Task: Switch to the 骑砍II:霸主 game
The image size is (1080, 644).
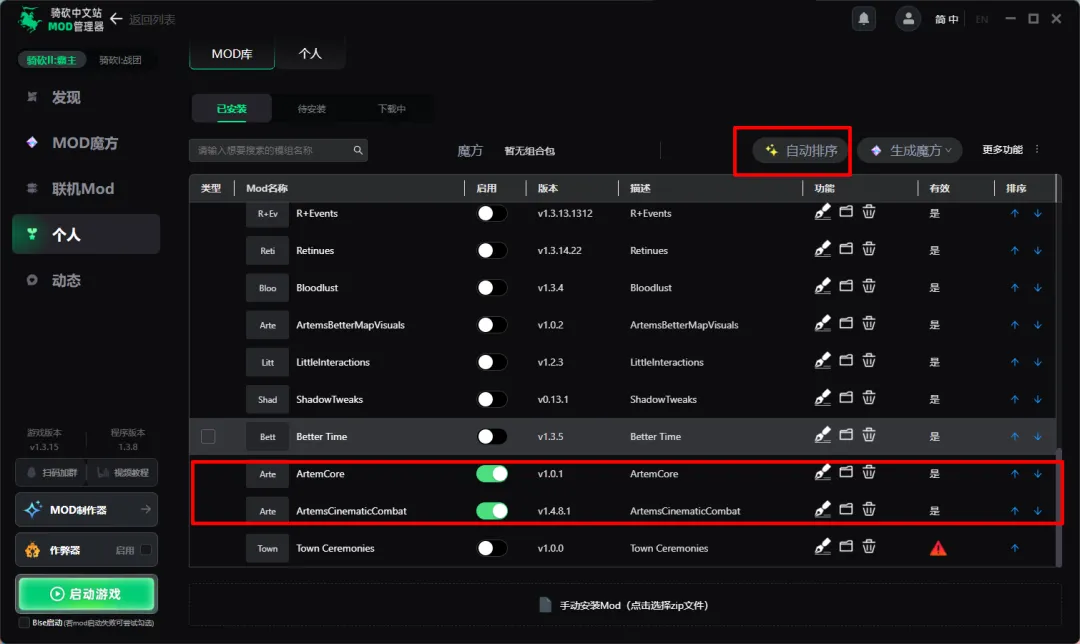Action: (52, 60)
